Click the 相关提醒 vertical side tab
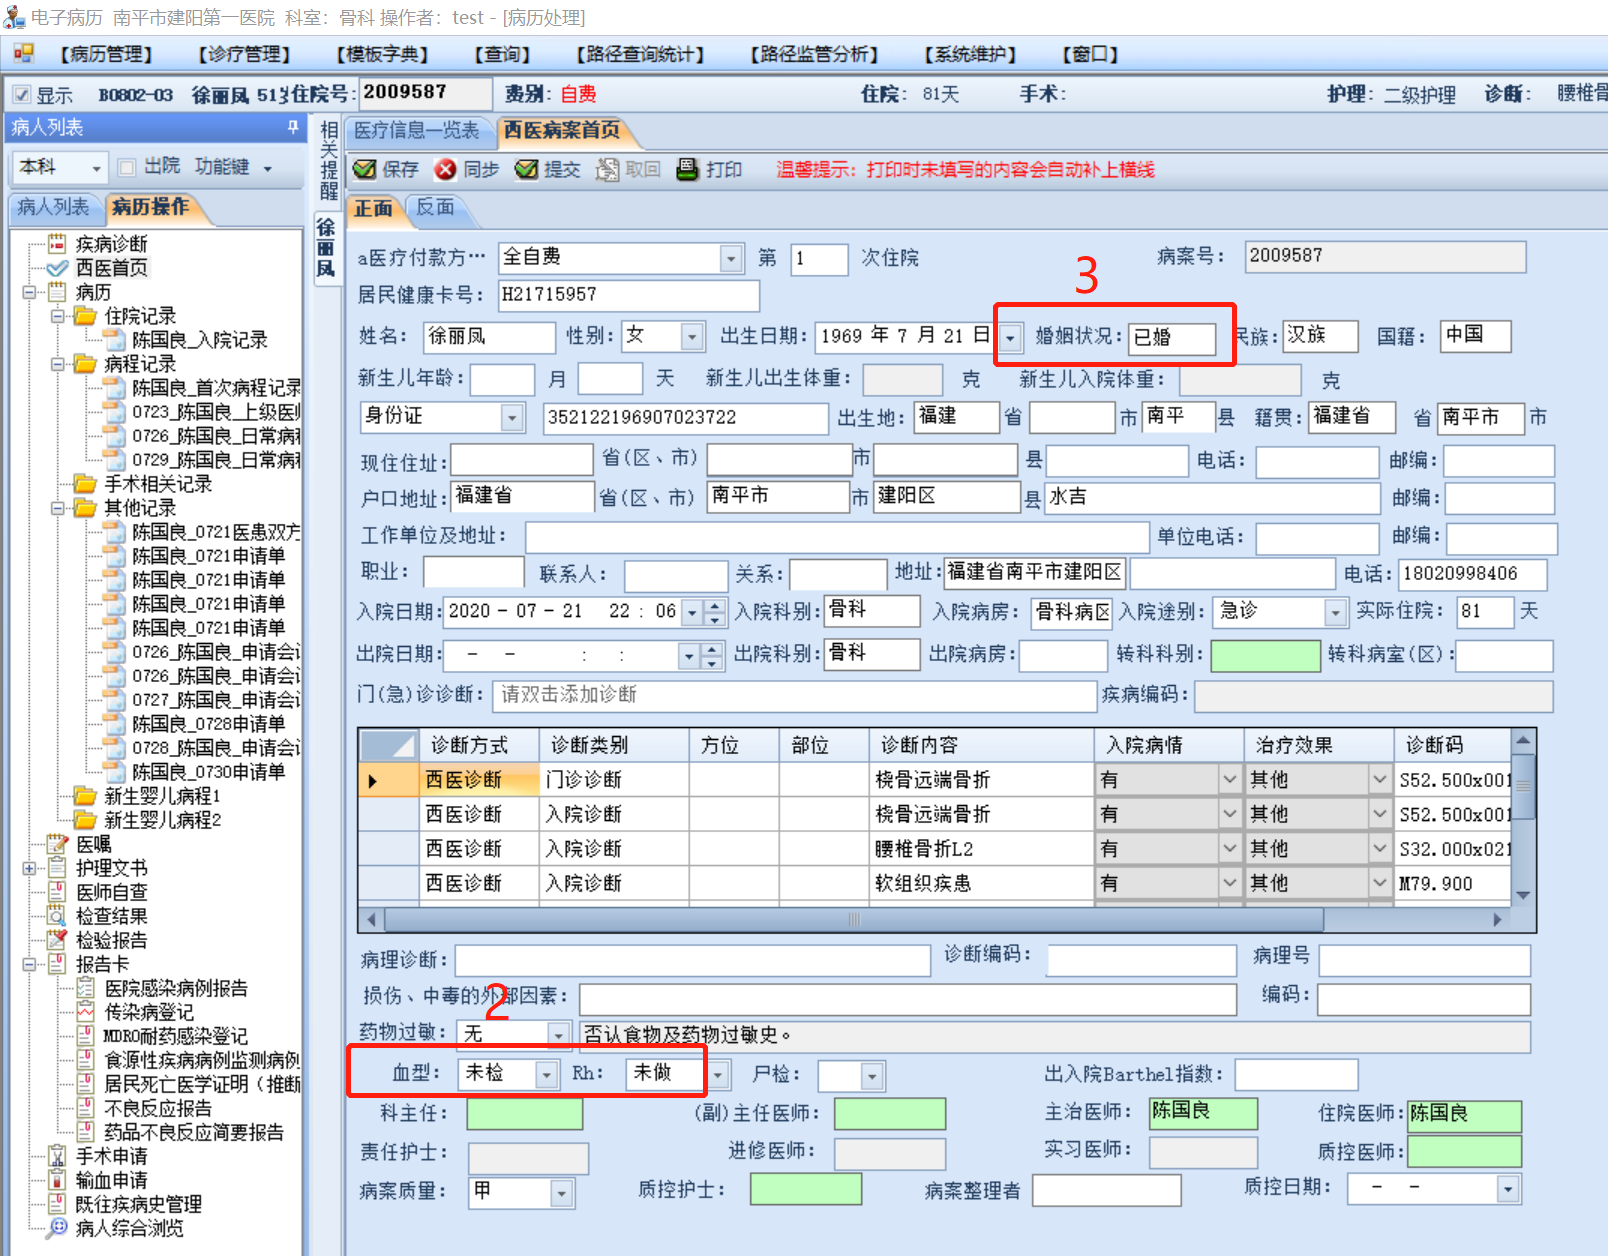 [329, 160]
